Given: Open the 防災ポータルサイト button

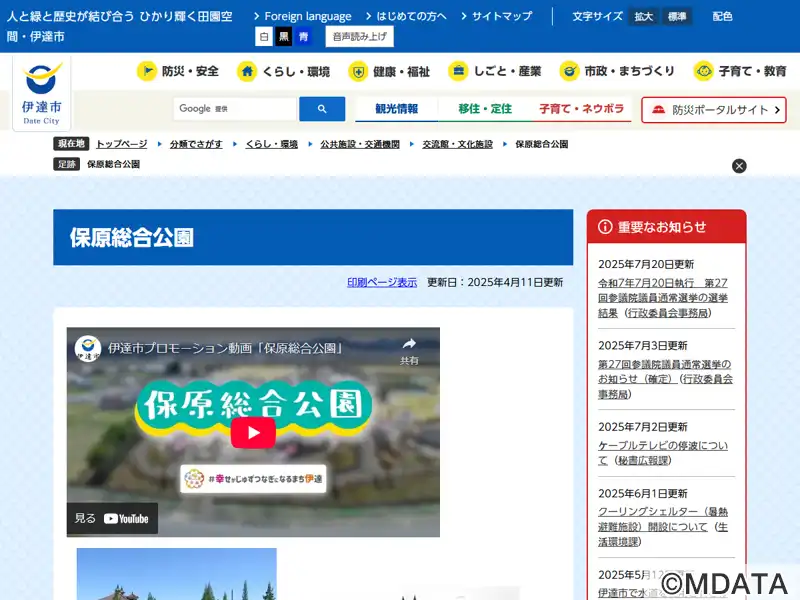Looking at the screenshot, I should (x=714, y=110).
